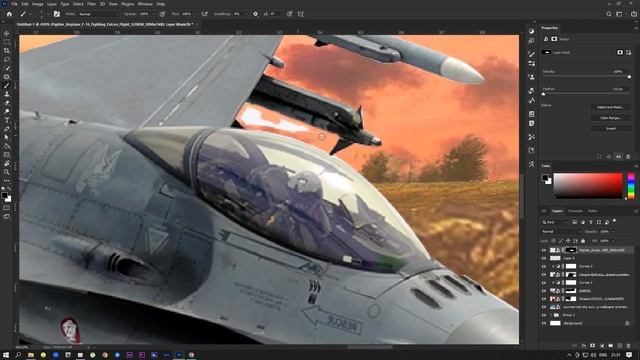
Task: Open the Window menu
Action: [145, 4]
